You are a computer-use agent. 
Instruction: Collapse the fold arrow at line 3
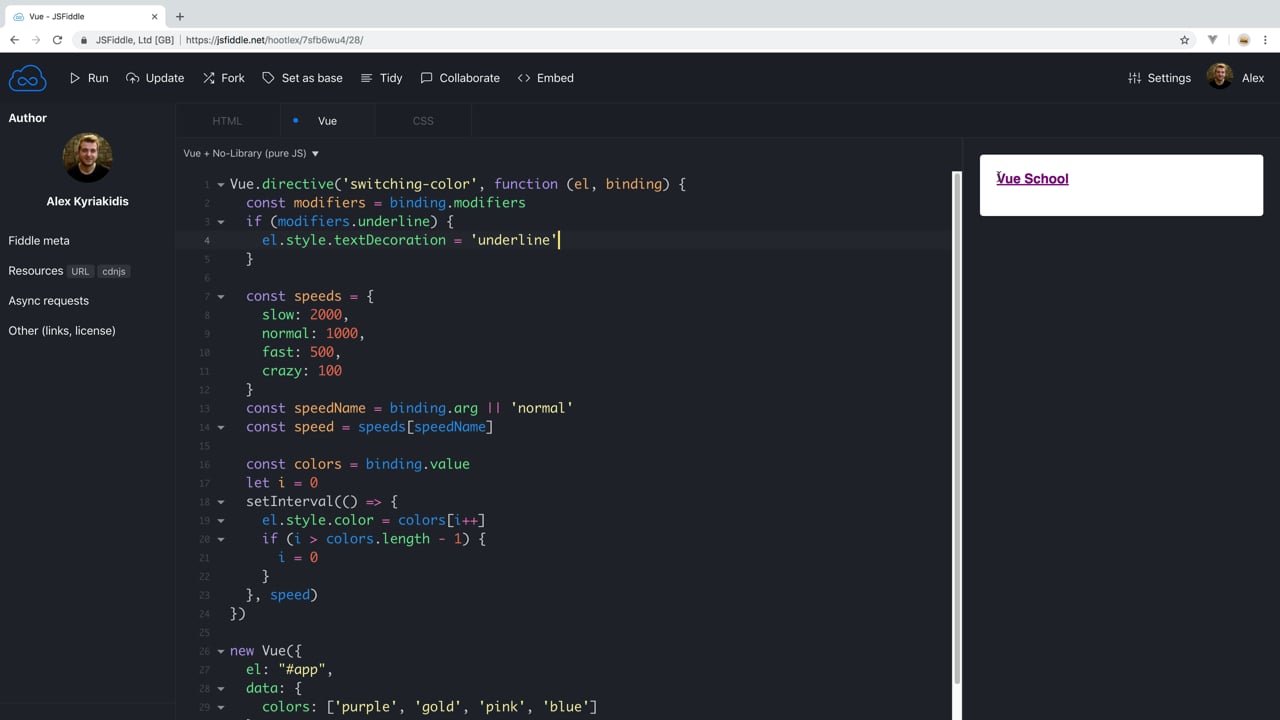pyautogui.click(x=221, y=222)
